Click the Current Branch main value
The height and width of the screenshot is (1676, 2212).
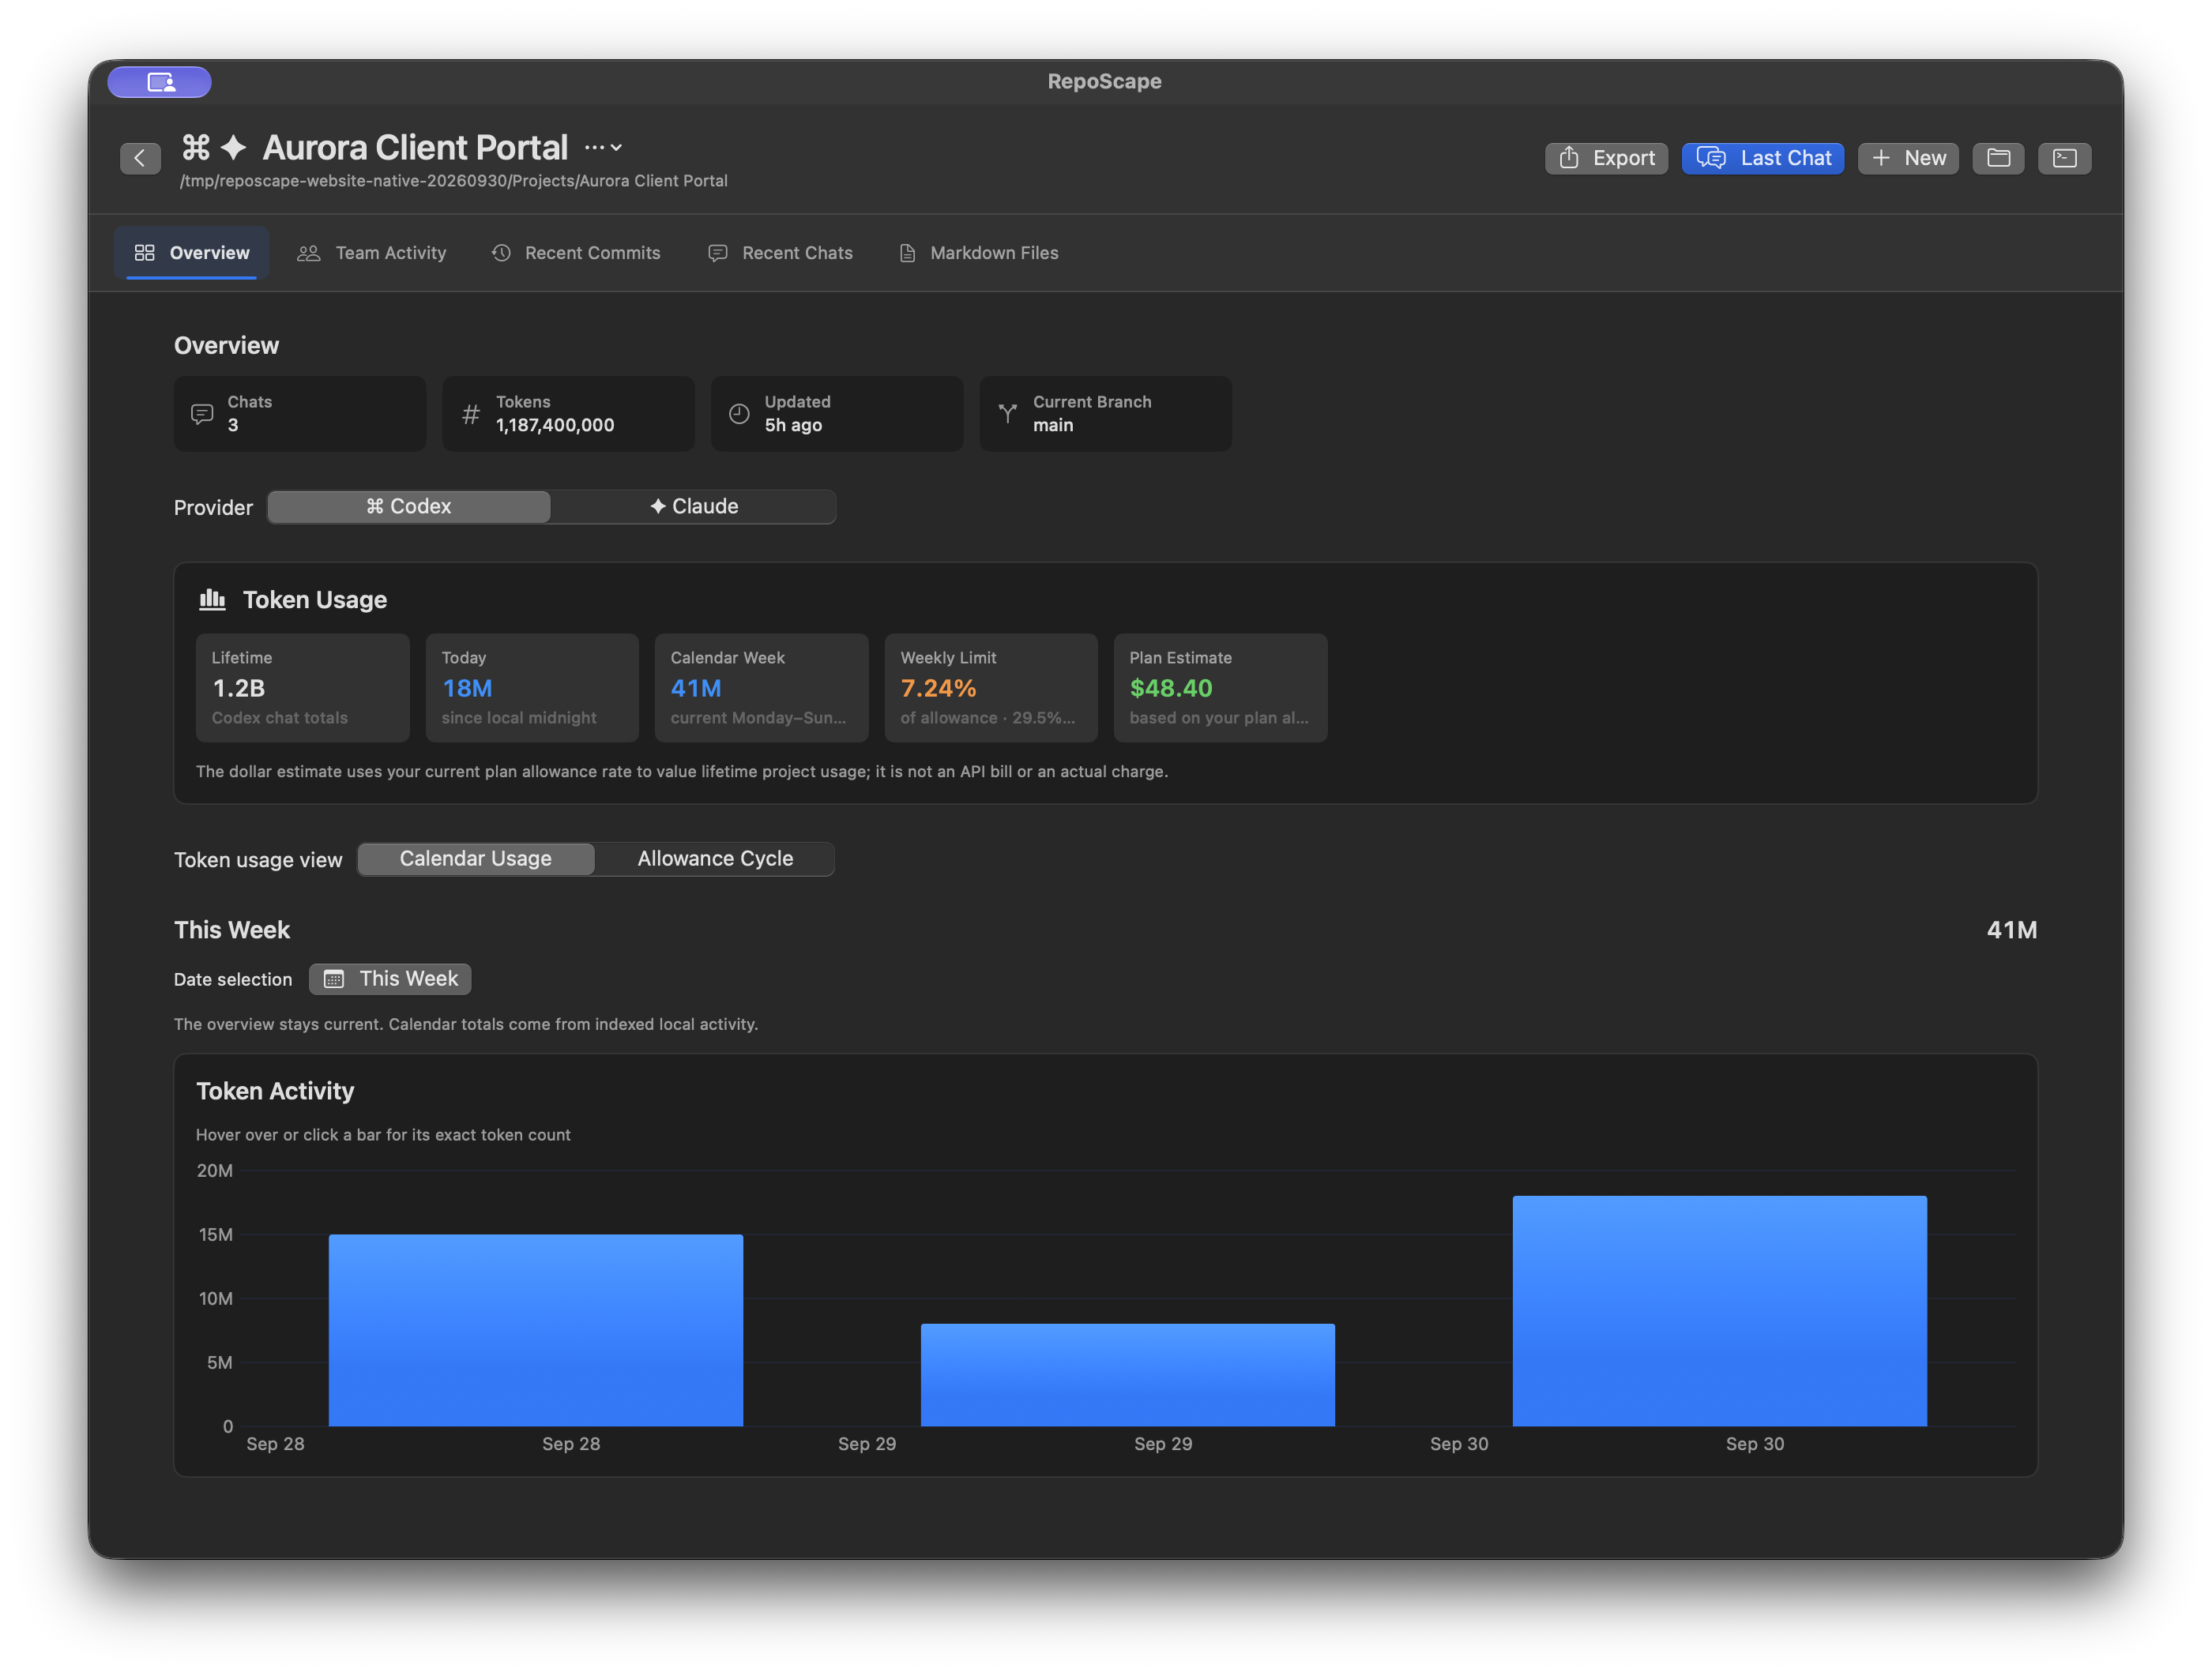pyautogui.click(x=1053, y=425)
